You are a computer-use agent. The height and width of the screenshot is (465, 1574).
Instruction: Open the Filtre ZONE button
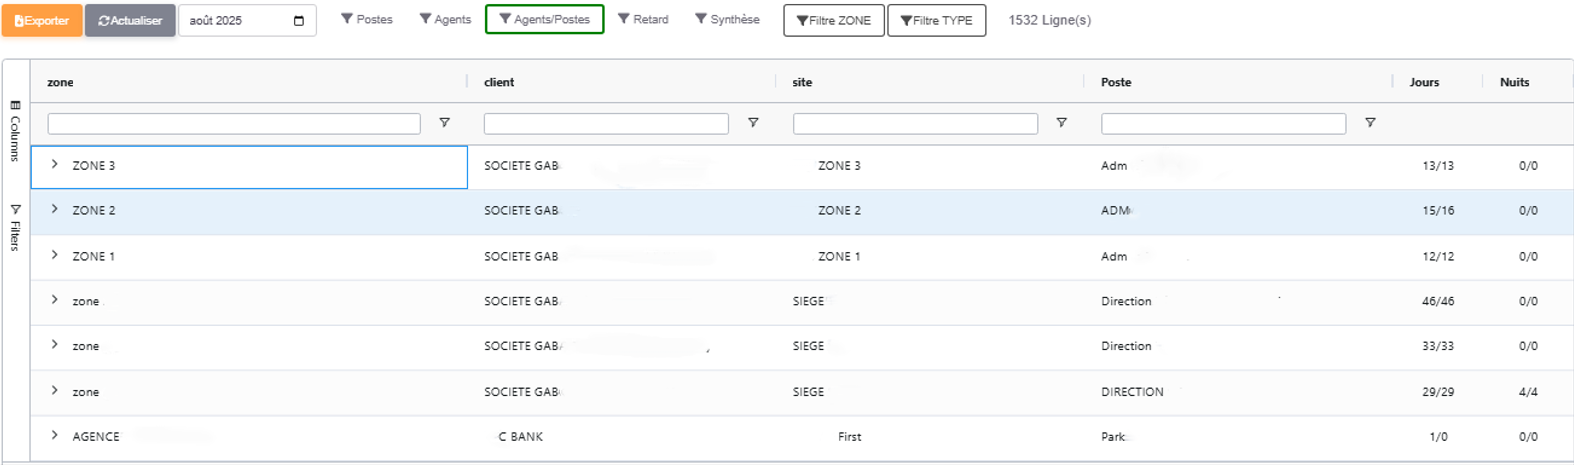[833, 20]
